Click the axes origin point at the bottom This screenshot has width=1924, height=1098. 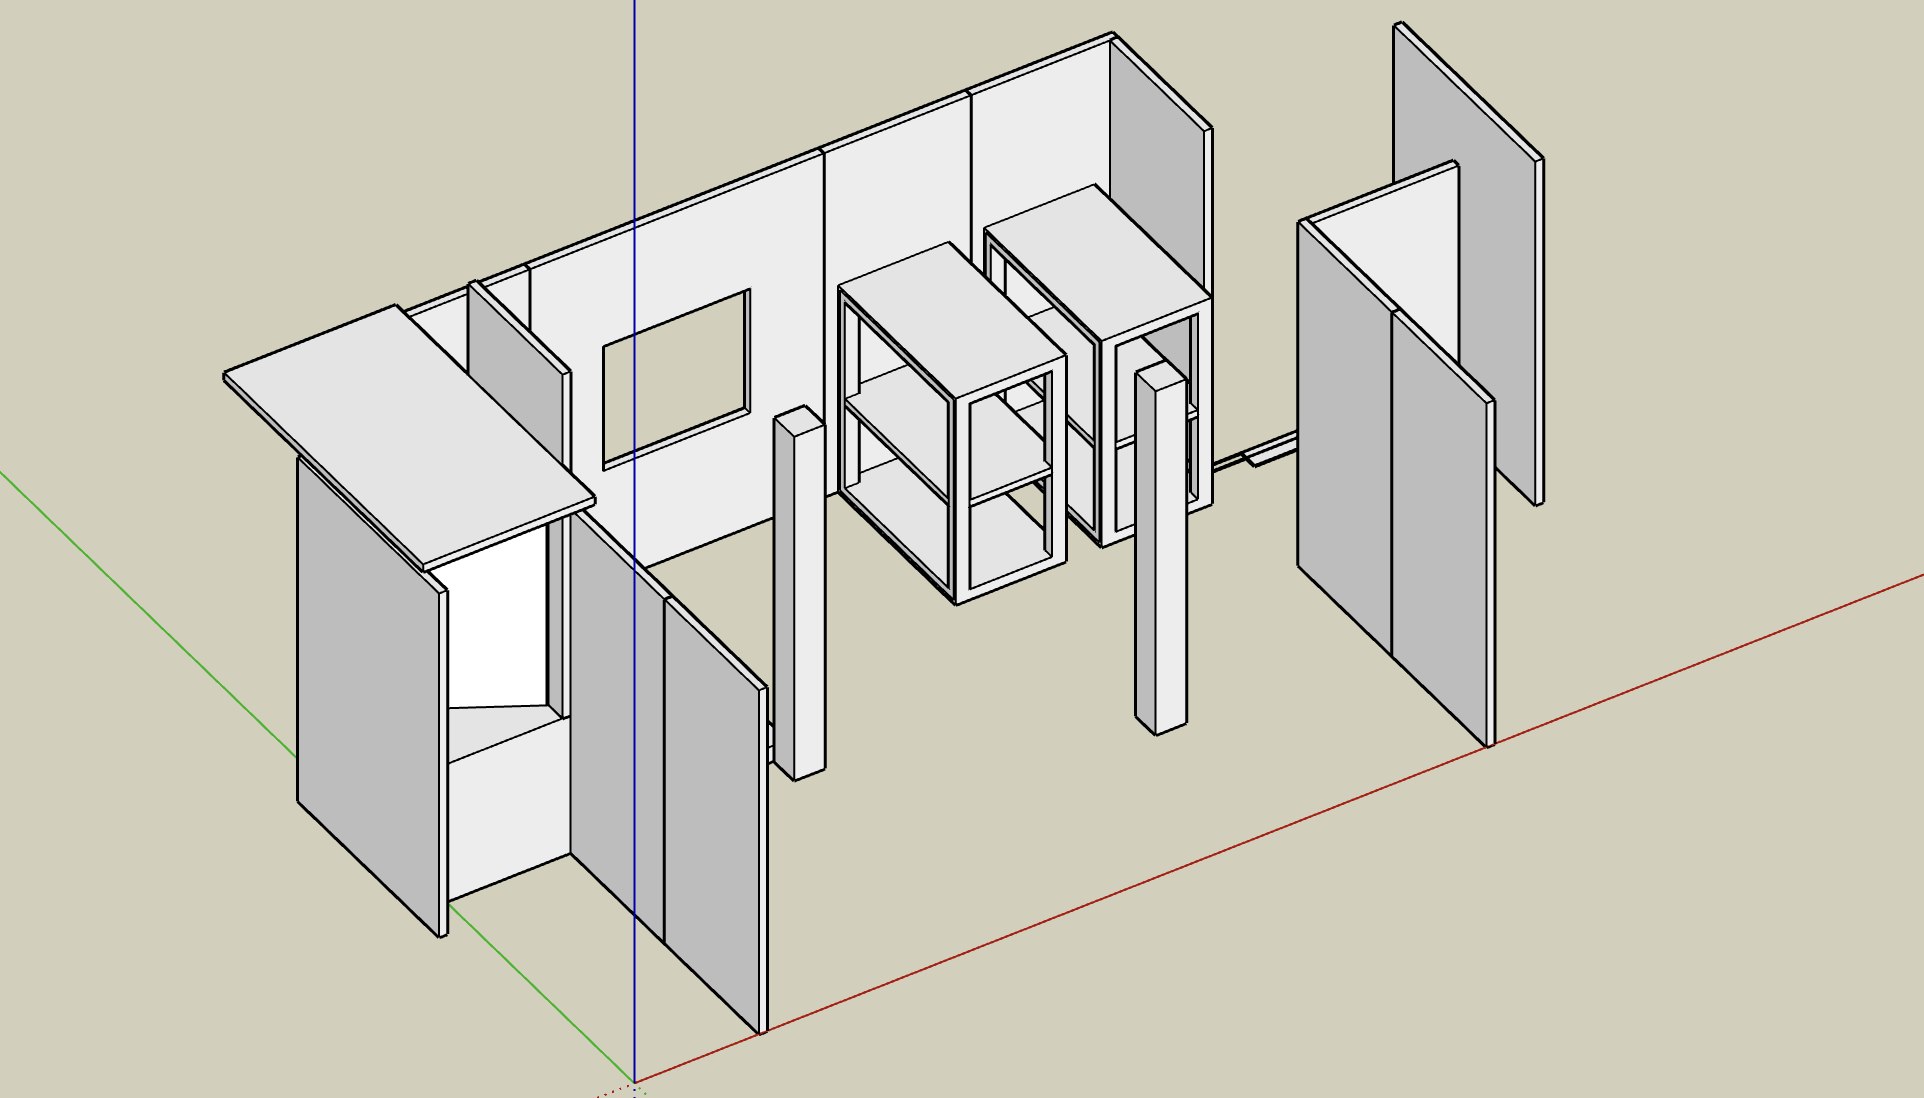point(633,1082)
